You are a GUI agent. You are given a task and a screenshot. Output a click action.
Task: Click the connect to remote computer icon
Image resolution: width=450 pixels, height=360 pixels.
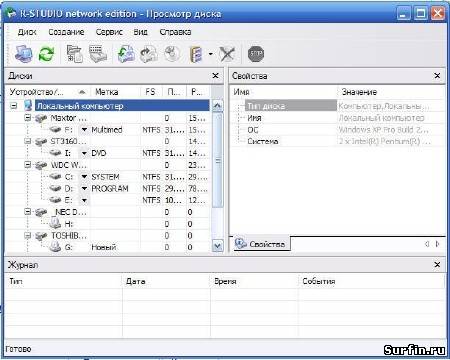coord(24,53)
